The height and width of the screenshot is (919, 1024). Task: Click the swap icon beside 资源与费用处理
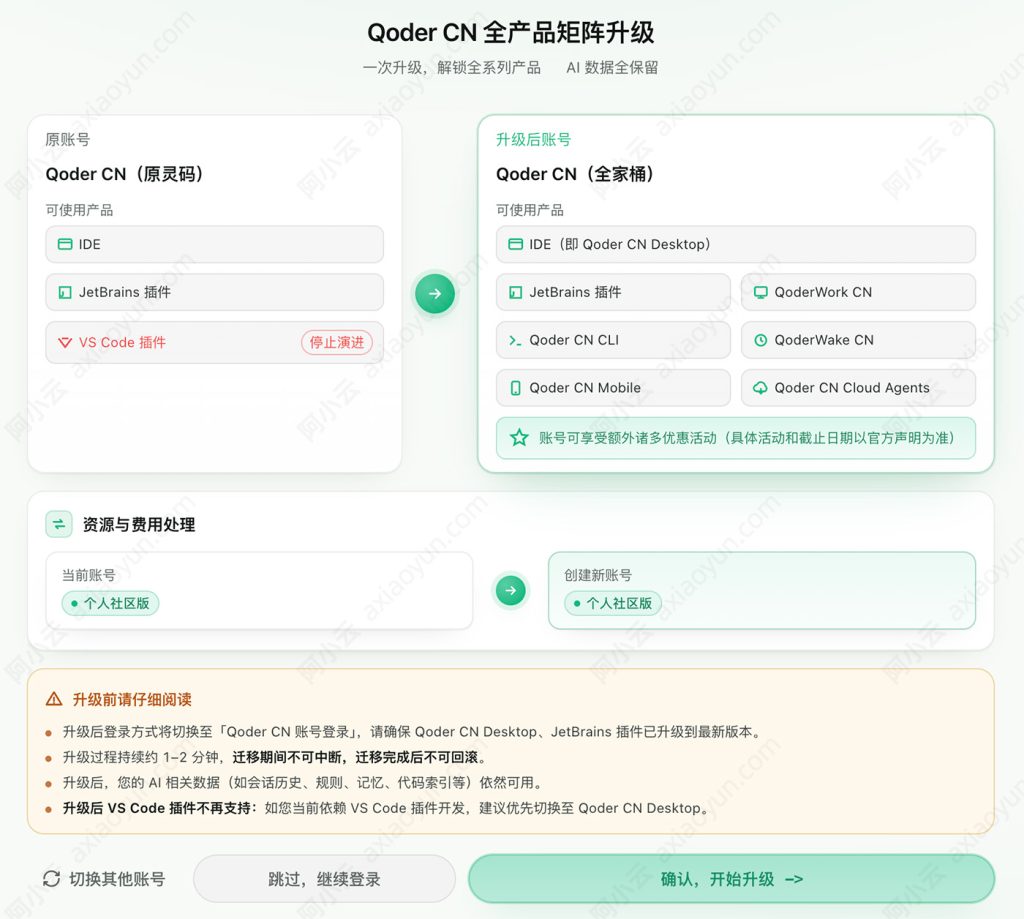pos(59,524)
